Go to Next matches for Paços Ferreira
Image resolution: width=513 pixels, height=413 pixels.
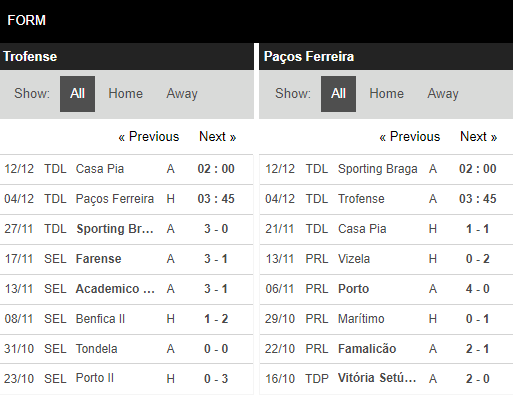tap(478, 137)
